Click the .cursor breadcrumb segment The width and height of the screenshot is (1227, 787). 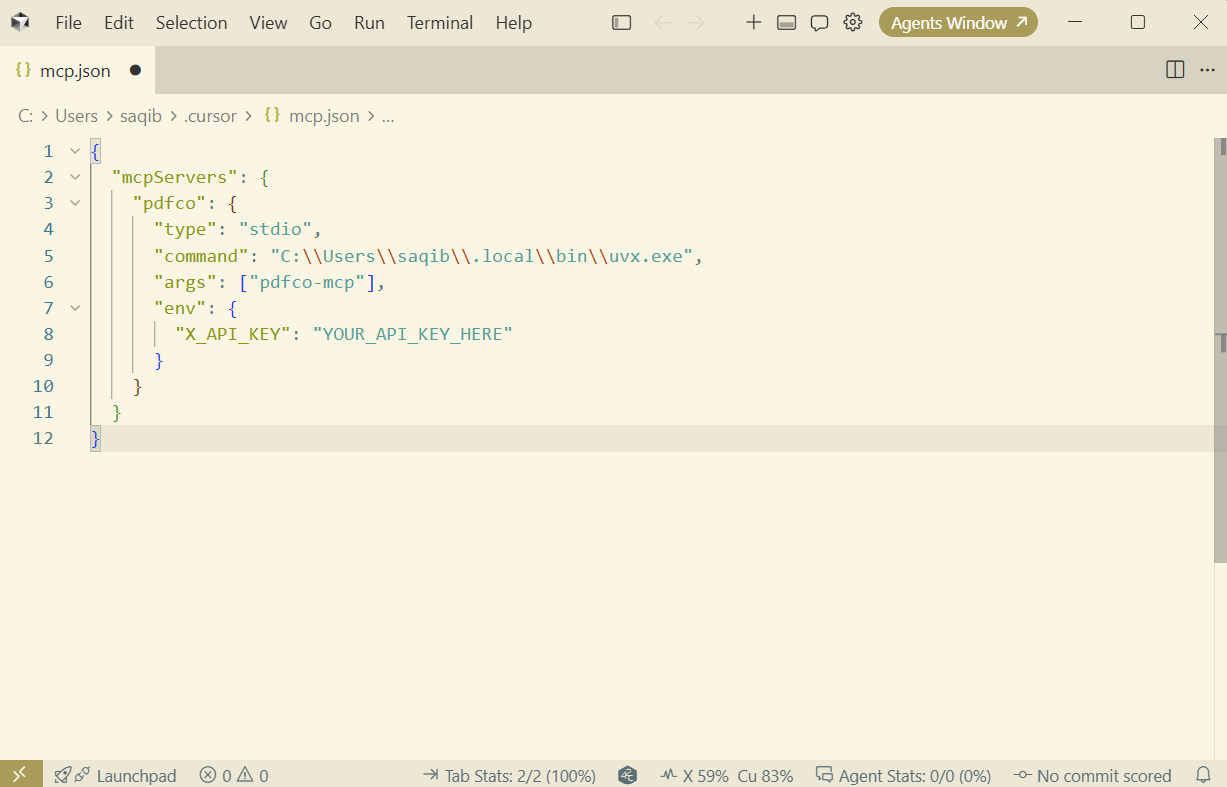(211, 116)
